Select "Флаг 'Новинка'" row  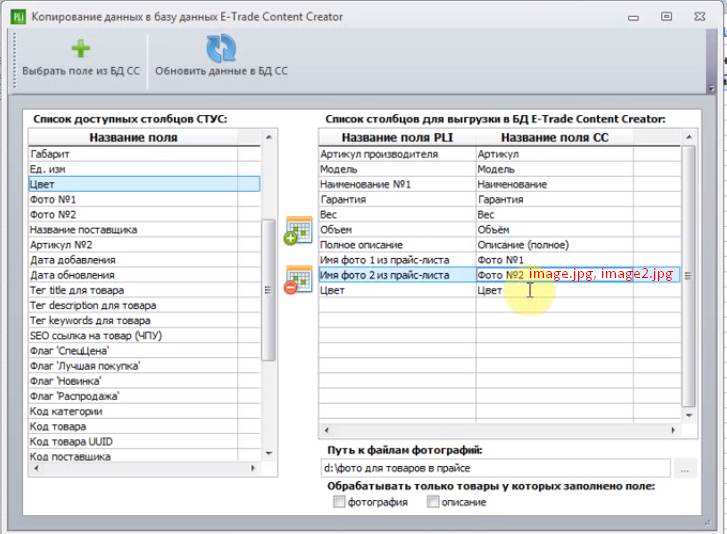pos(144,381)
